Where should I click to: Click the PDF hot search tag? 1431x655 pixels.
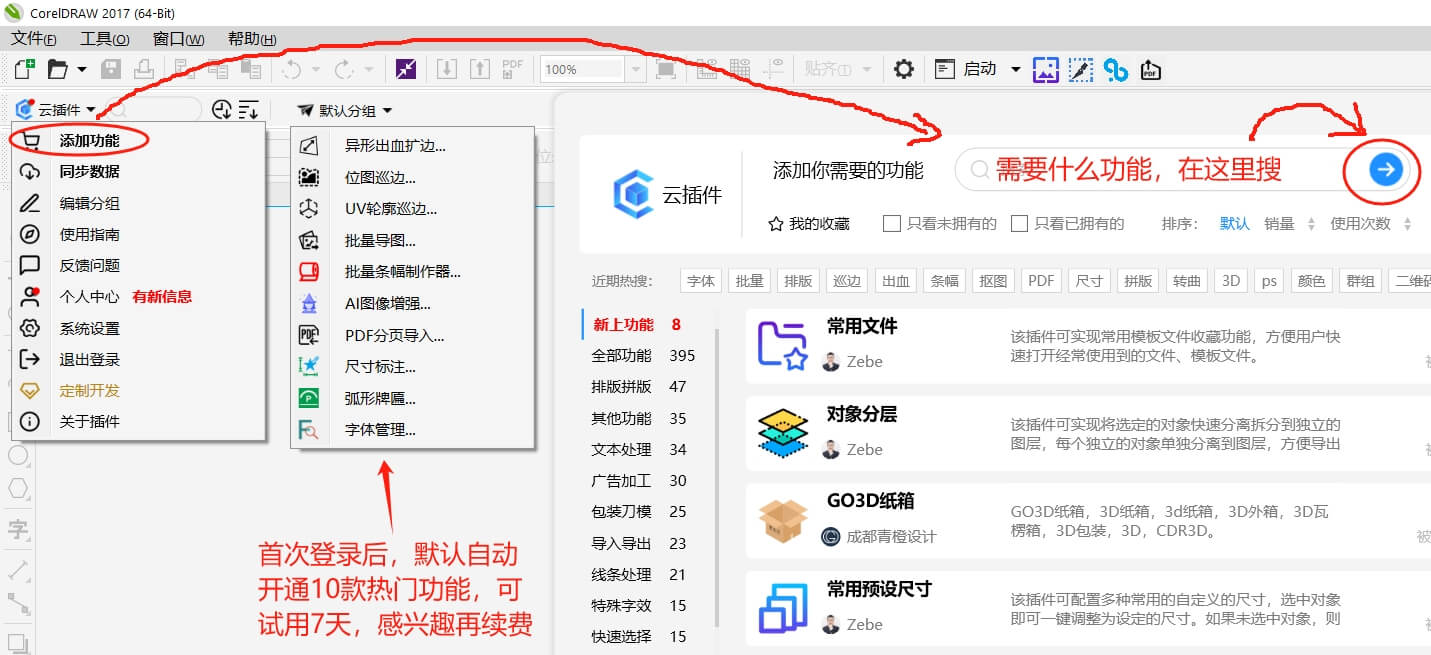[1041, 281]
